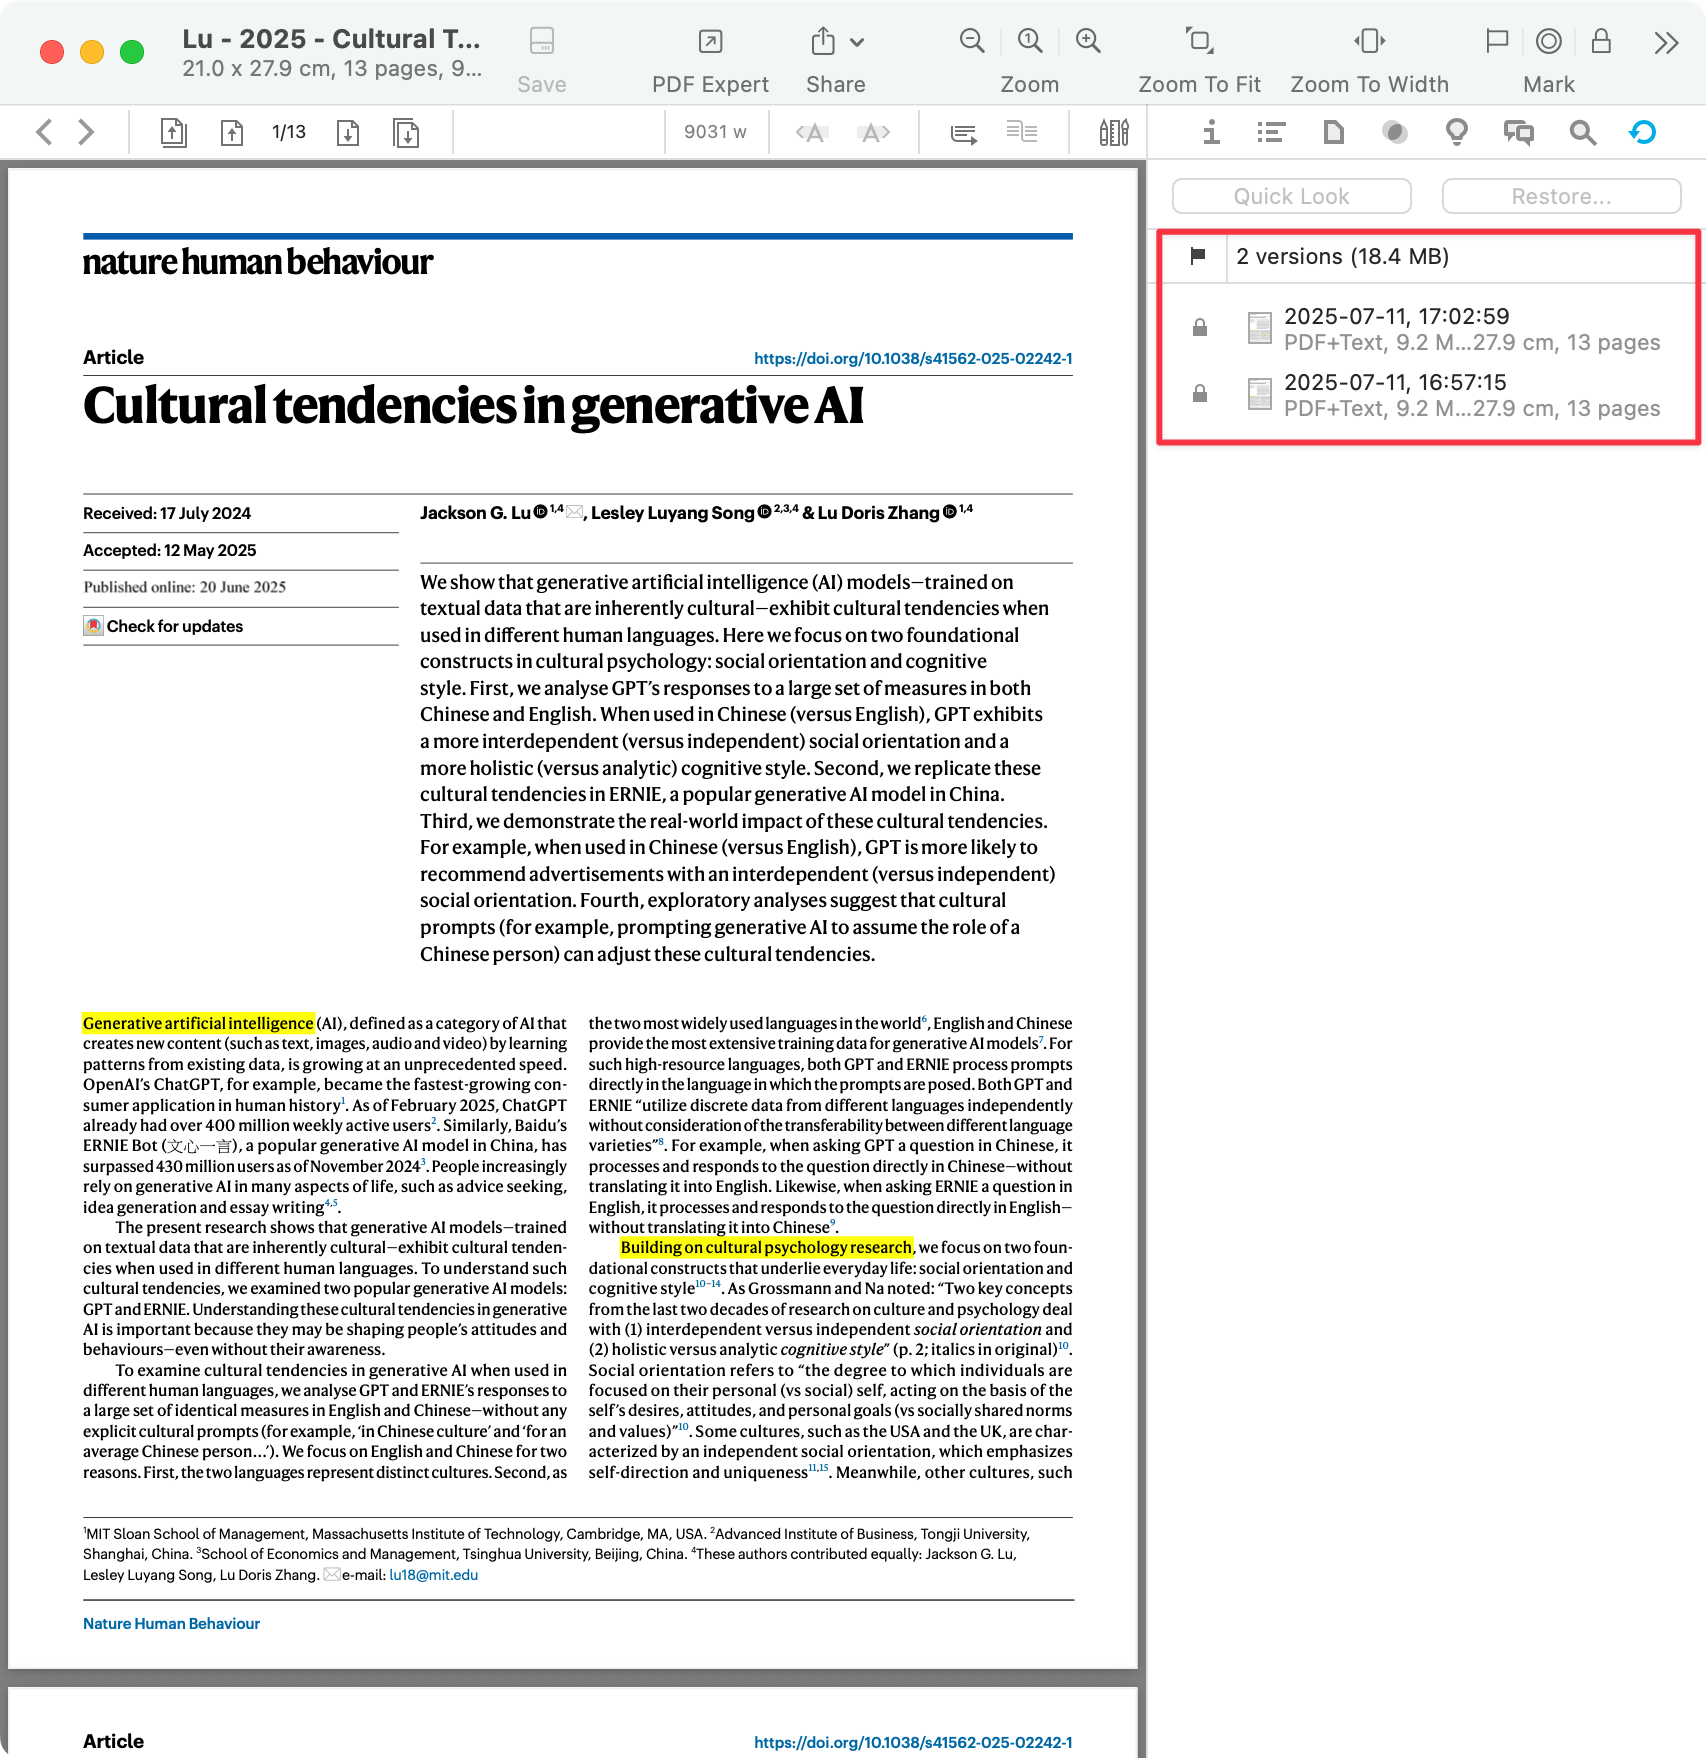Toggle the lock mark in toolbar

coord(1601,41)
